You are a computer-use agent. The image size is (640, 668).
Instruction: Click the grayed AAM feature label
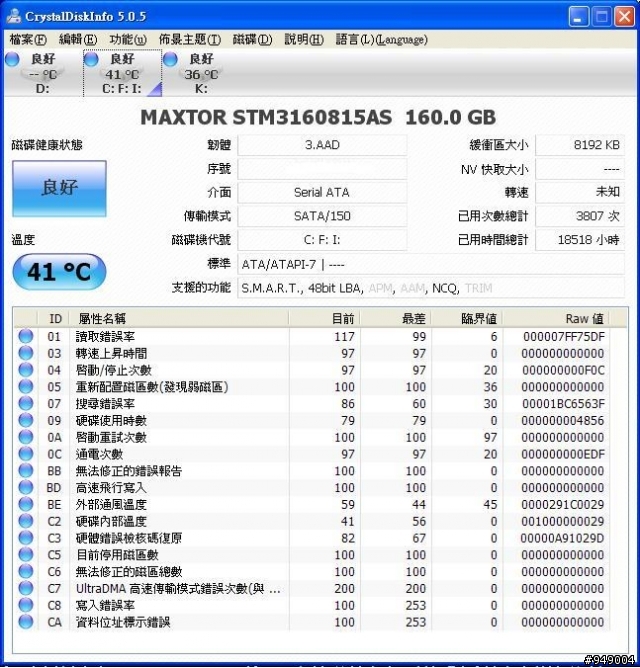click(x=412, y=288)
